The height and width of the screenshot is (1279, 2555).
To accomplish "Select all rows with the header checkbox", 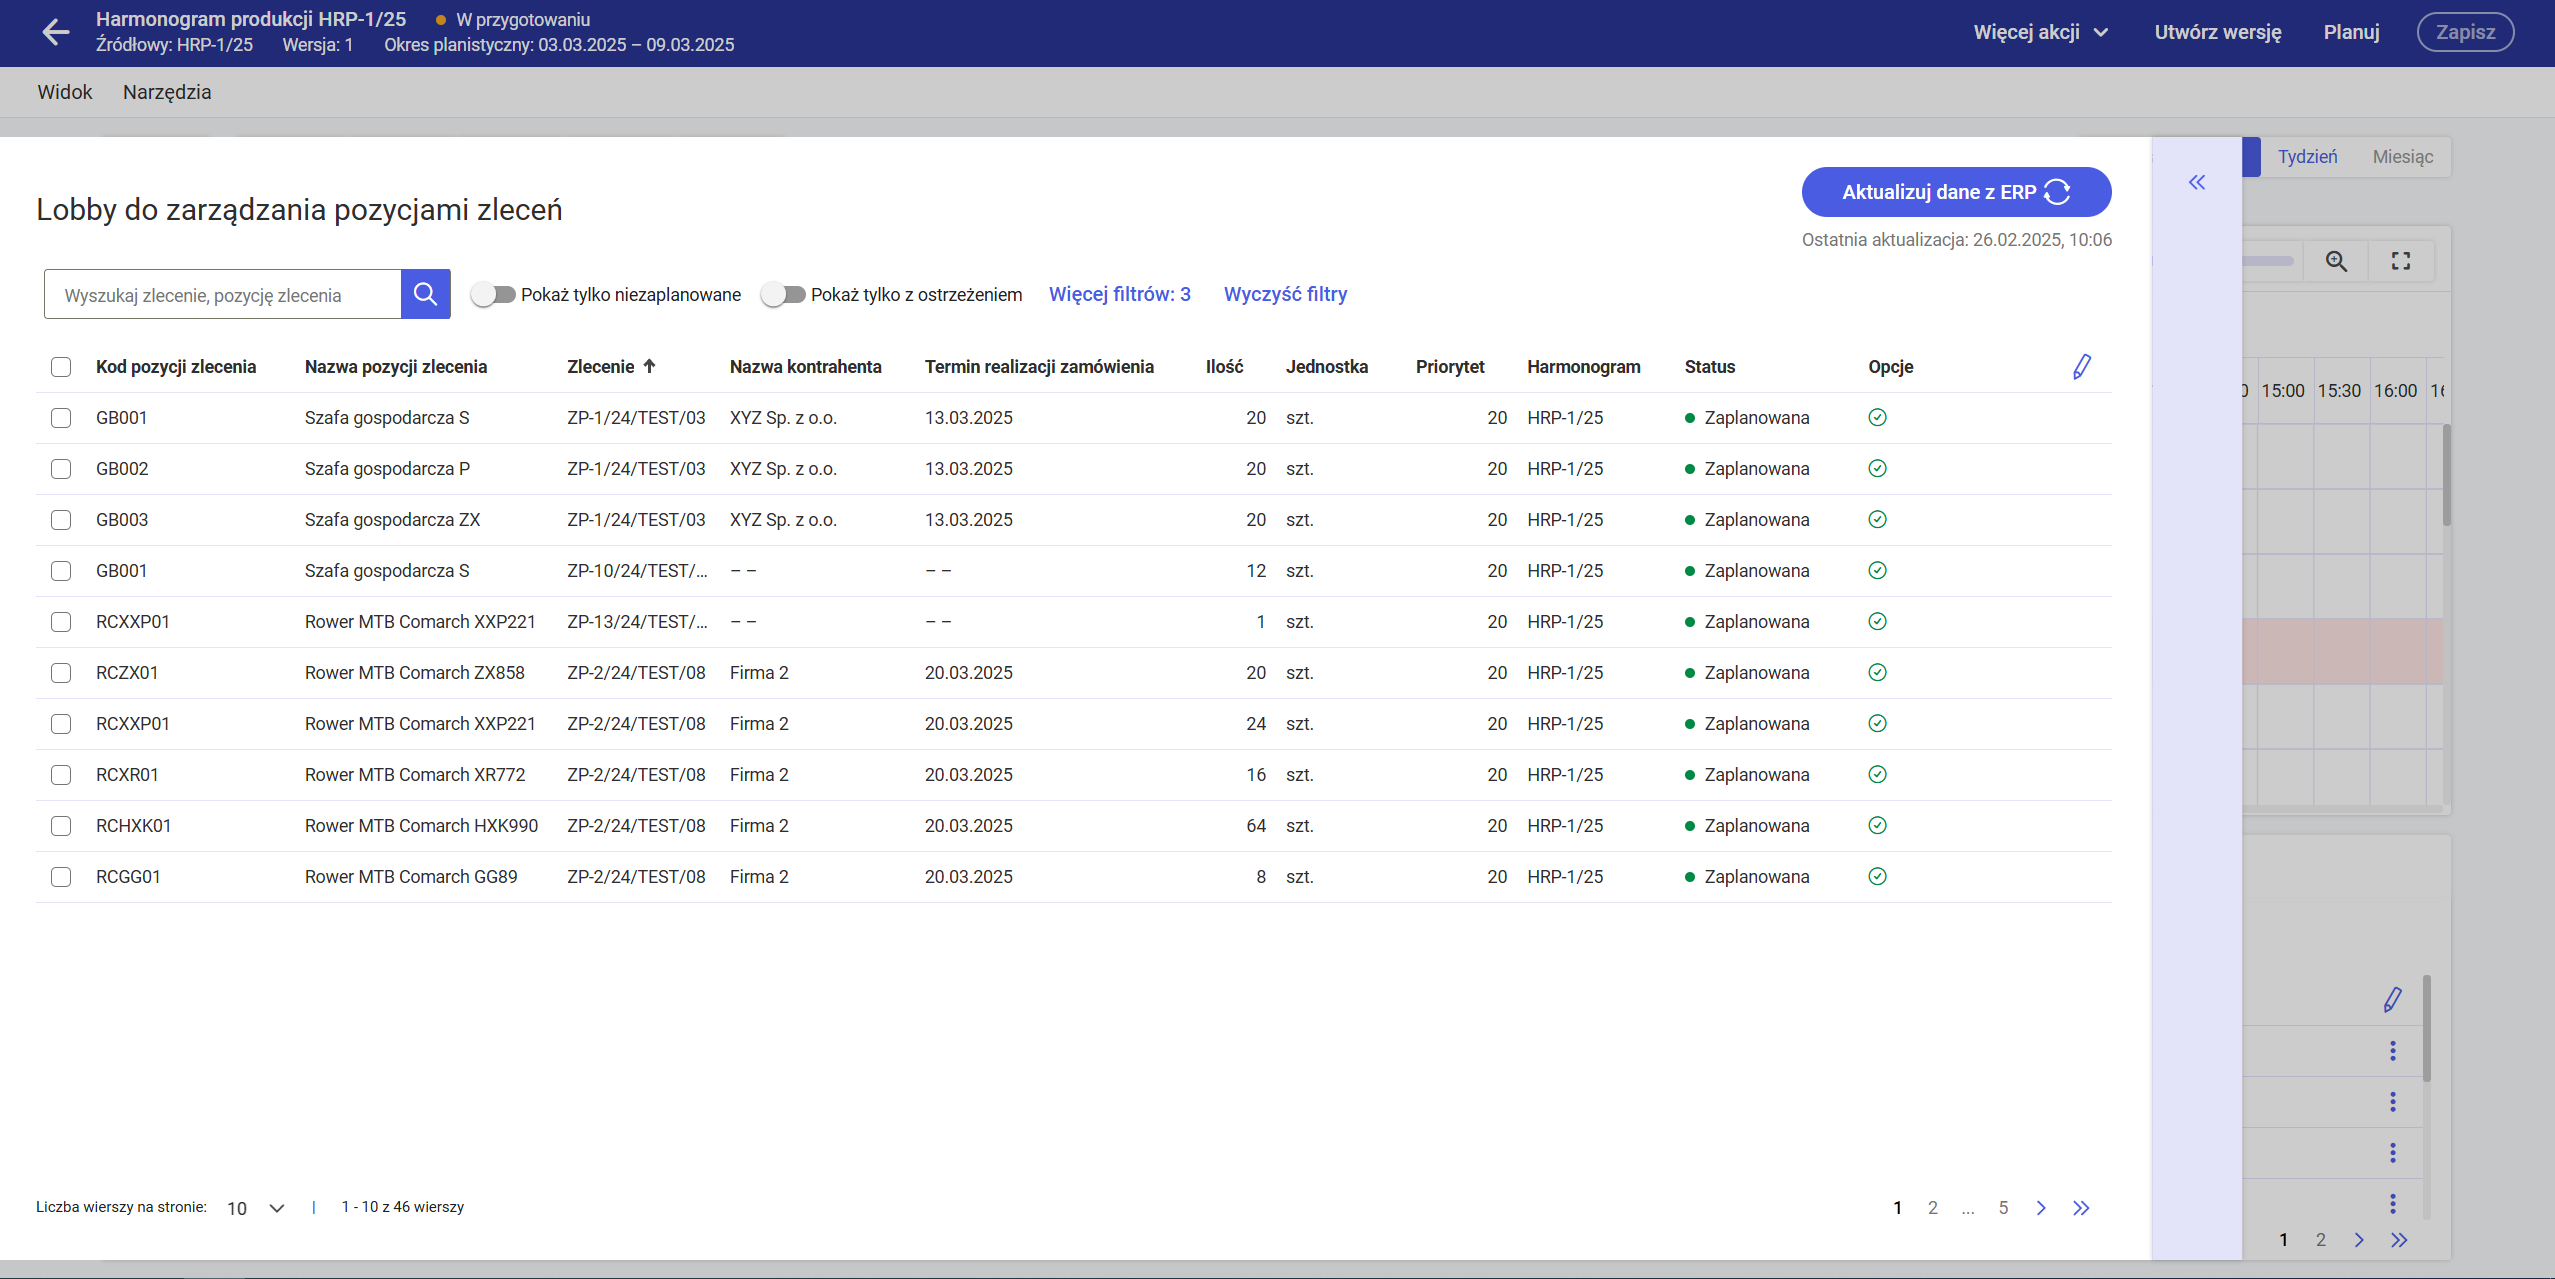I will 61,367.
